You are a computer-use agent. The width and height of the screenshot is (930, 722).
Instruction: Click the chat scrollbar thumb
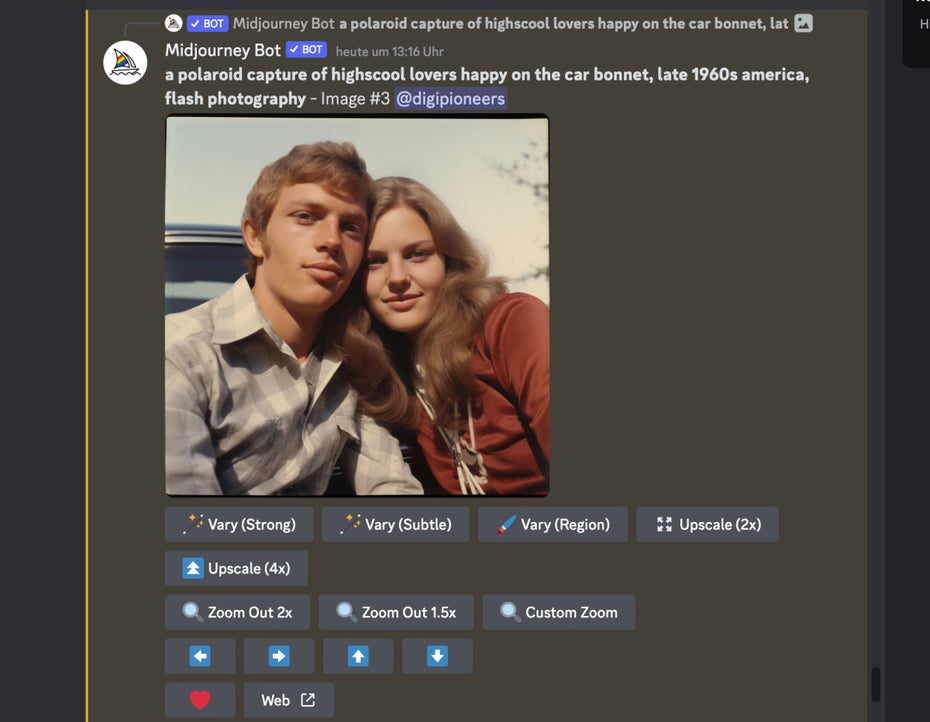pyautogui.click(x=876, y=685)
